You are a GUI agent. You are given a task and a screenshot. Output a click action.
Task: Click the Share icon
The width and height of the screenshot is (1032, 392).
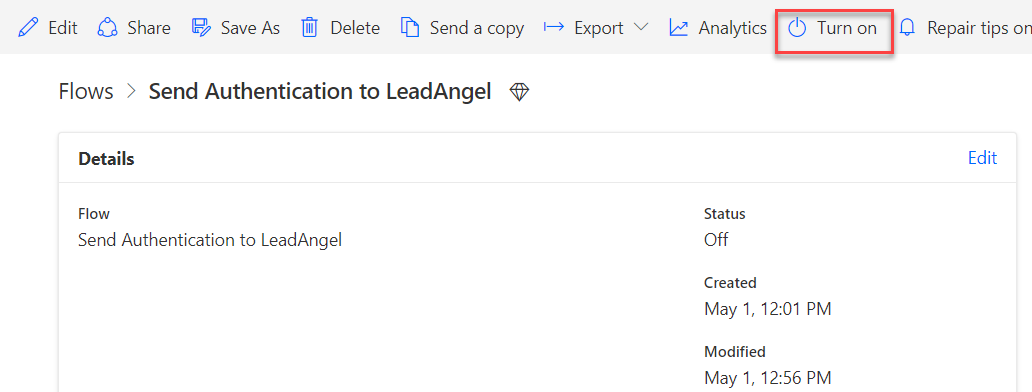tap(107, 28)
